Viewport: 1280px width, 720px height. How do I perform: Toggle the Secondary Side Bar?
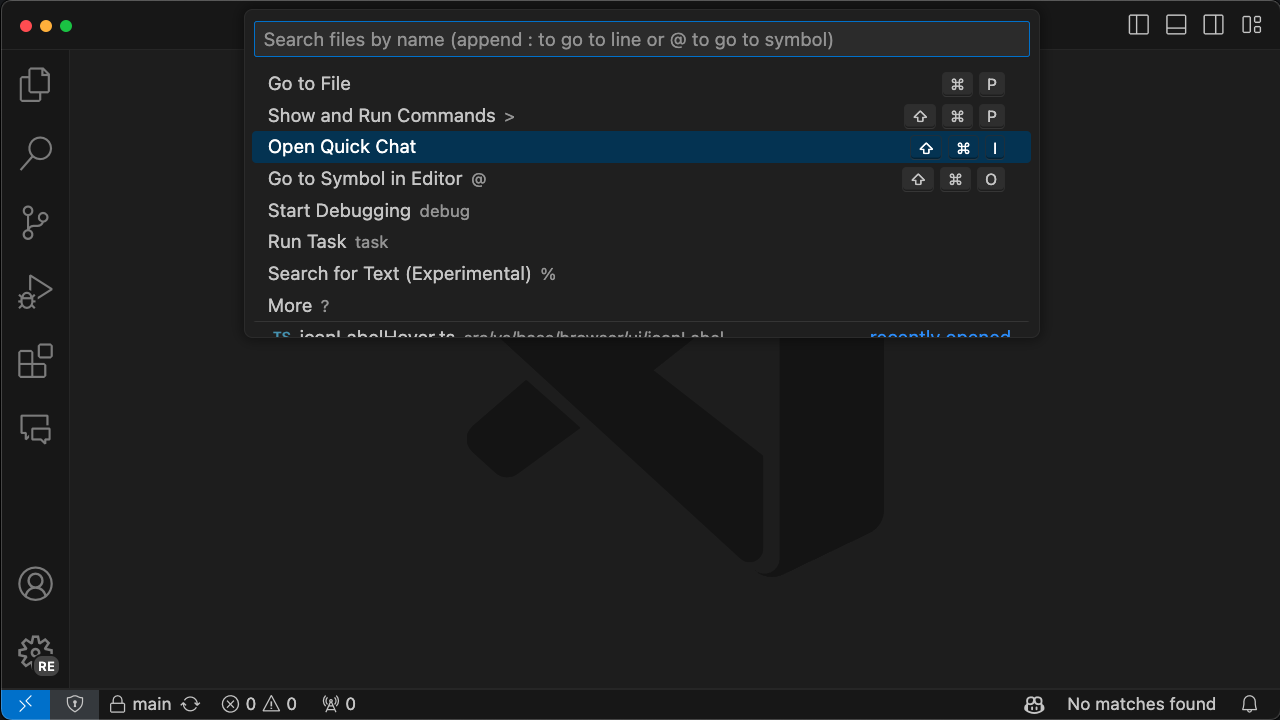1213,25
